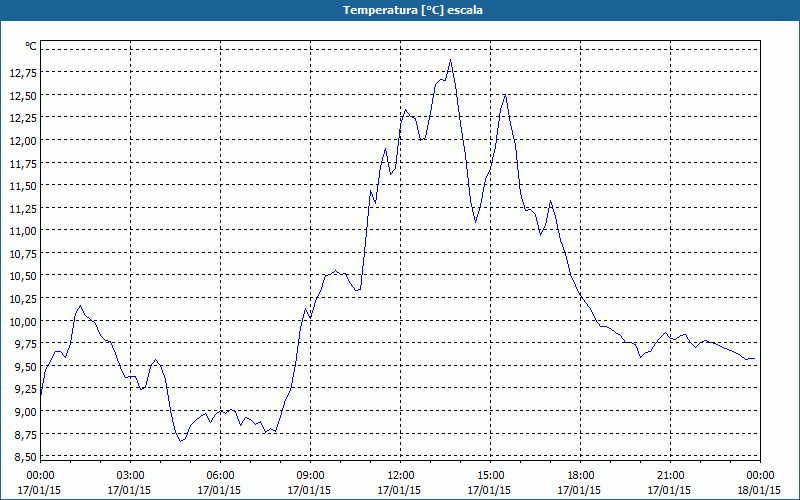The width and height of the screenshot is (800, 500).
Task: Click the 11,50 y-axis label
Action: [x=23, y=186]
